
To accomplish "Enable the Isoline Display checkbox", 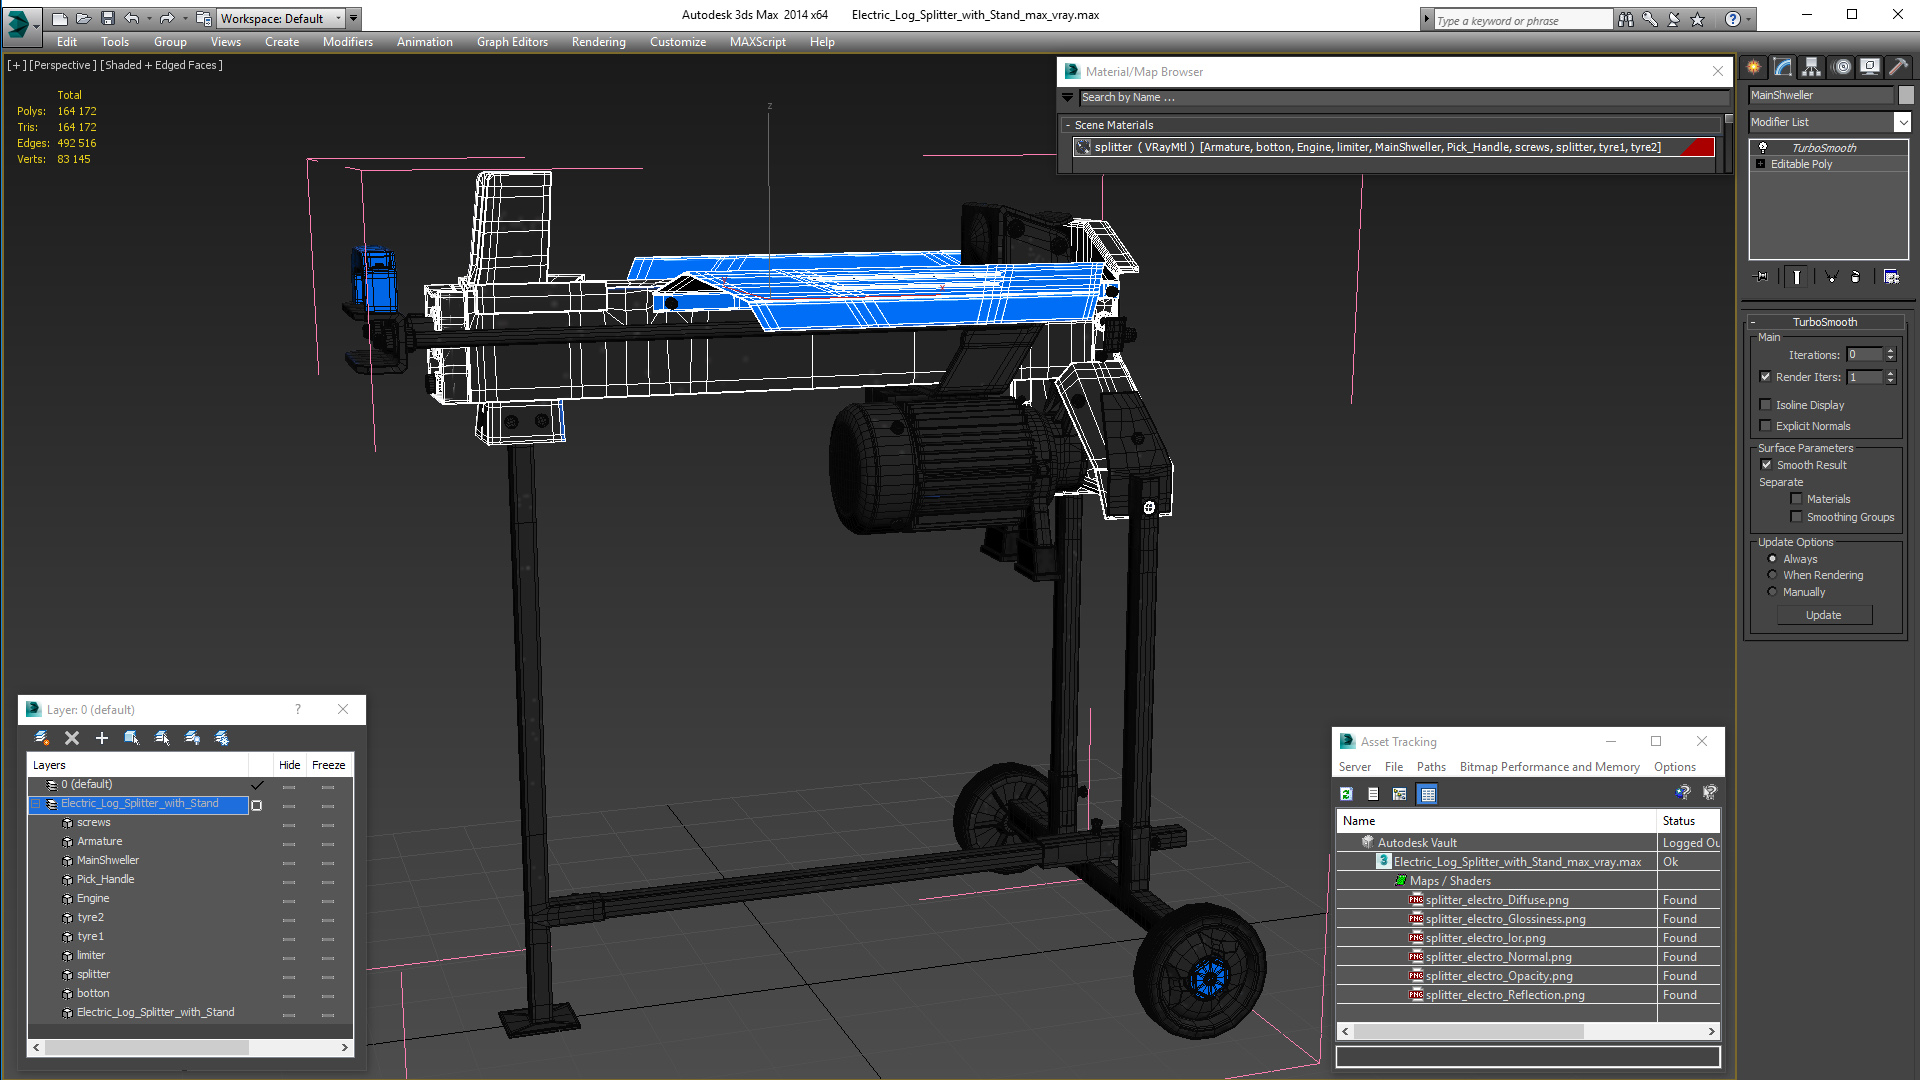I will tap(1766, 405).
